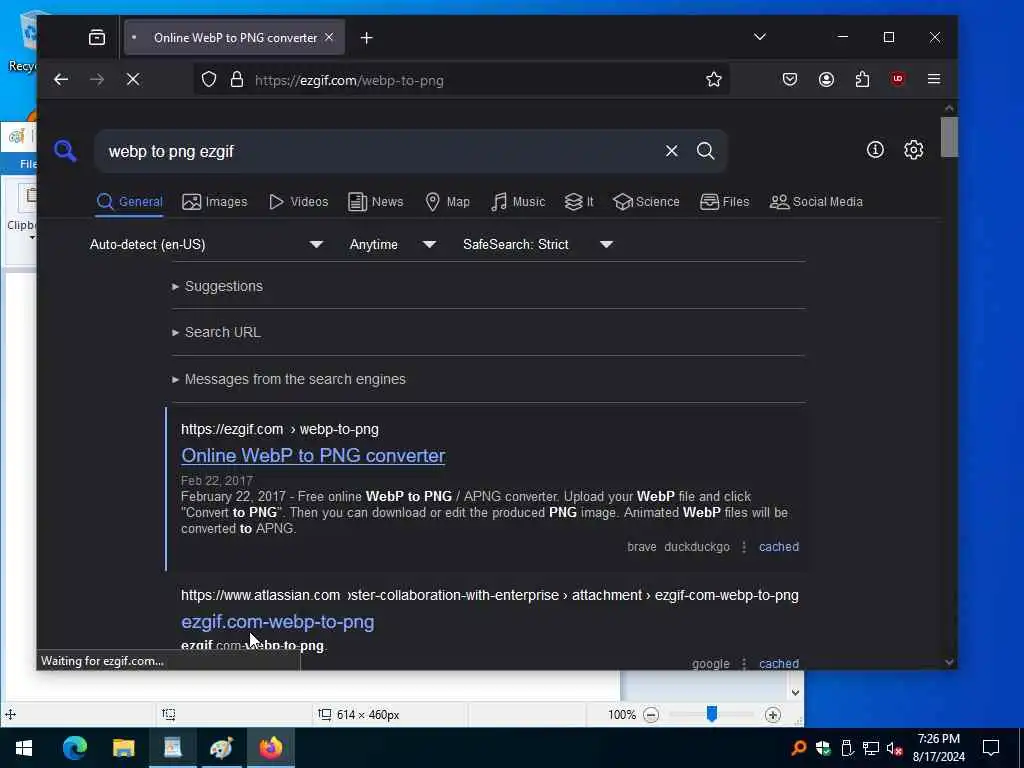1024x768 pixels.
Task: Clear the search query with X
Action: [x=671, y=151]
